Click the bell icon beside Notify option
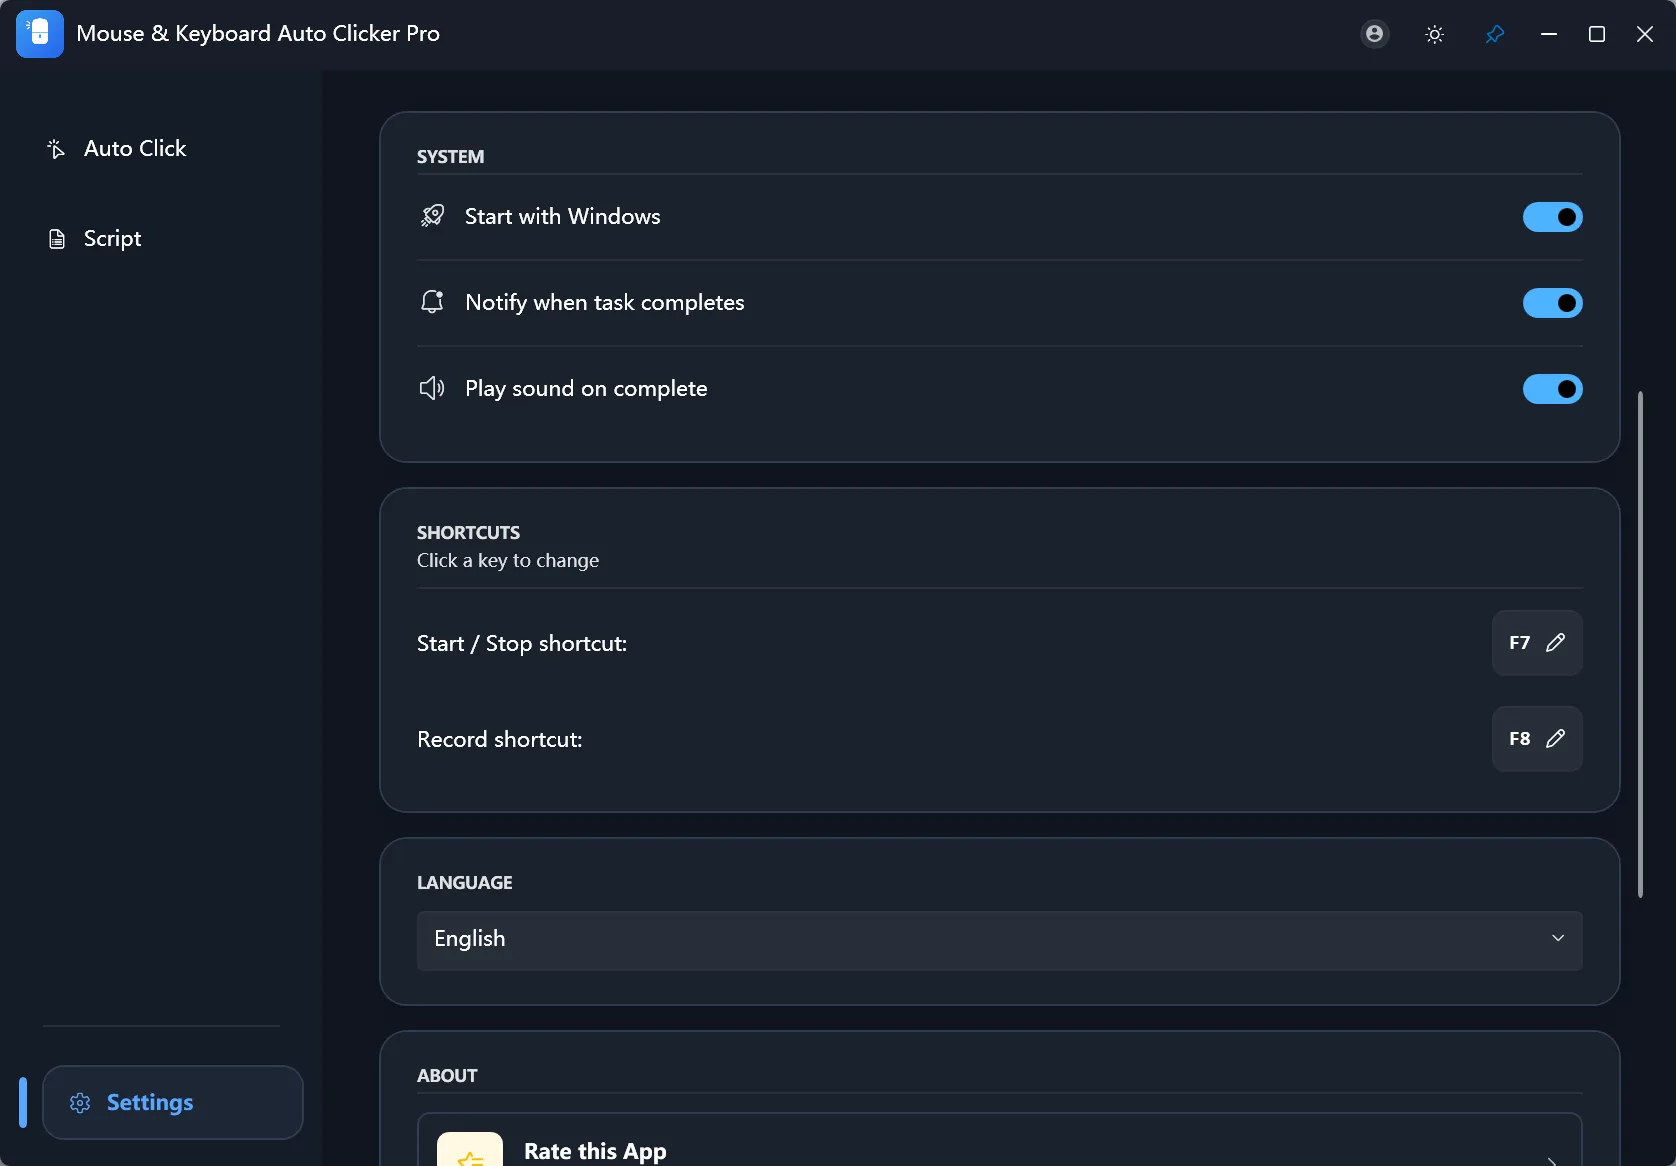Viewport: 1676px width, 1166px height. tap(432, 302)
